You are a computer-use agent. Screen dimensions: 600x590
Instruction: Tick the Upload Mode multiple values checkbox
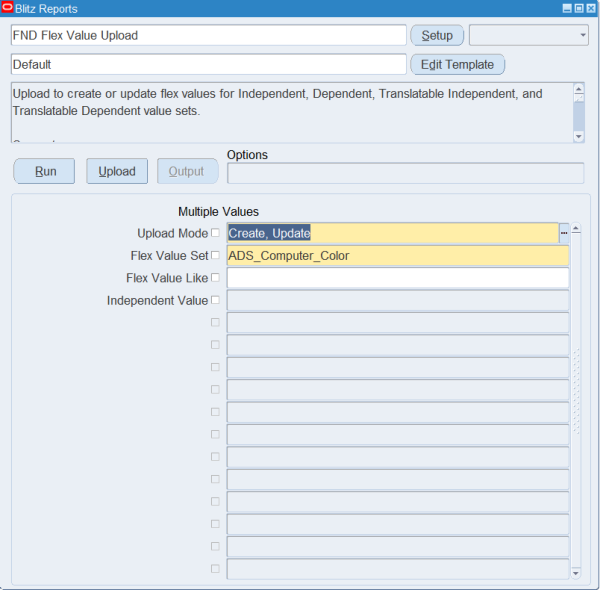tap(215, 233)
